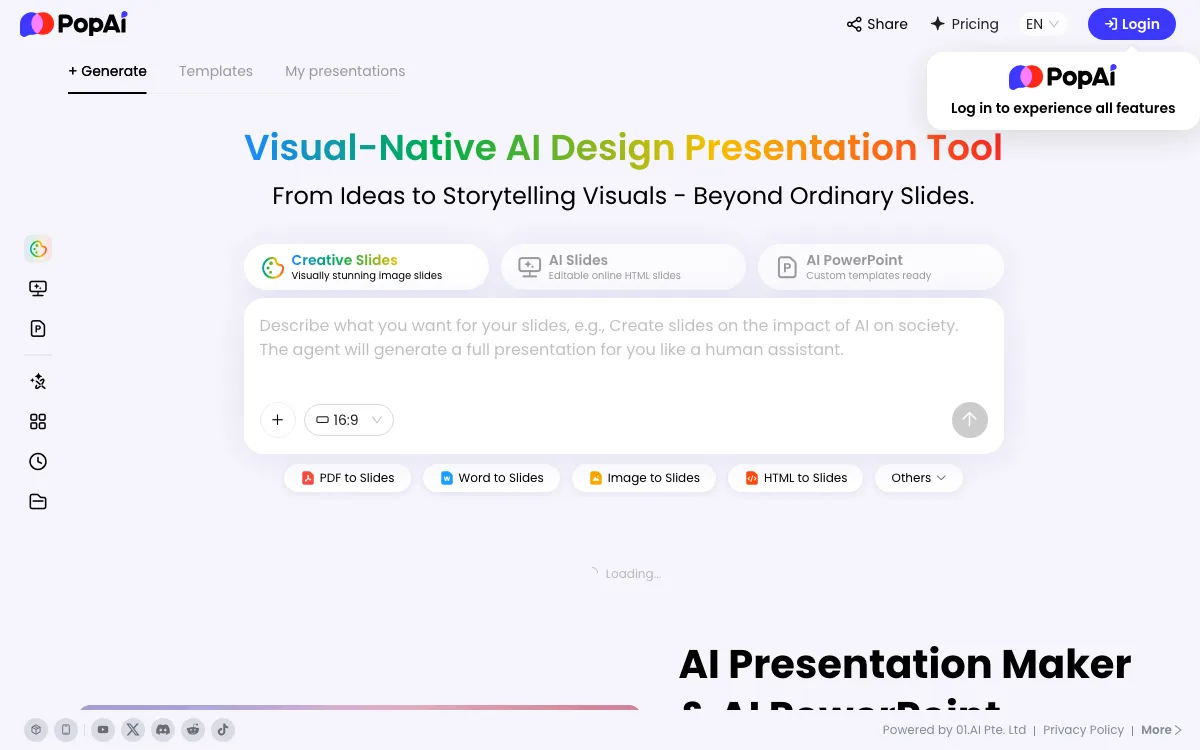The width and height of the screenshot is (1200, 750).
Task: Open the Reddit social link
Action: pyautogui.click(x=193, y=730)
